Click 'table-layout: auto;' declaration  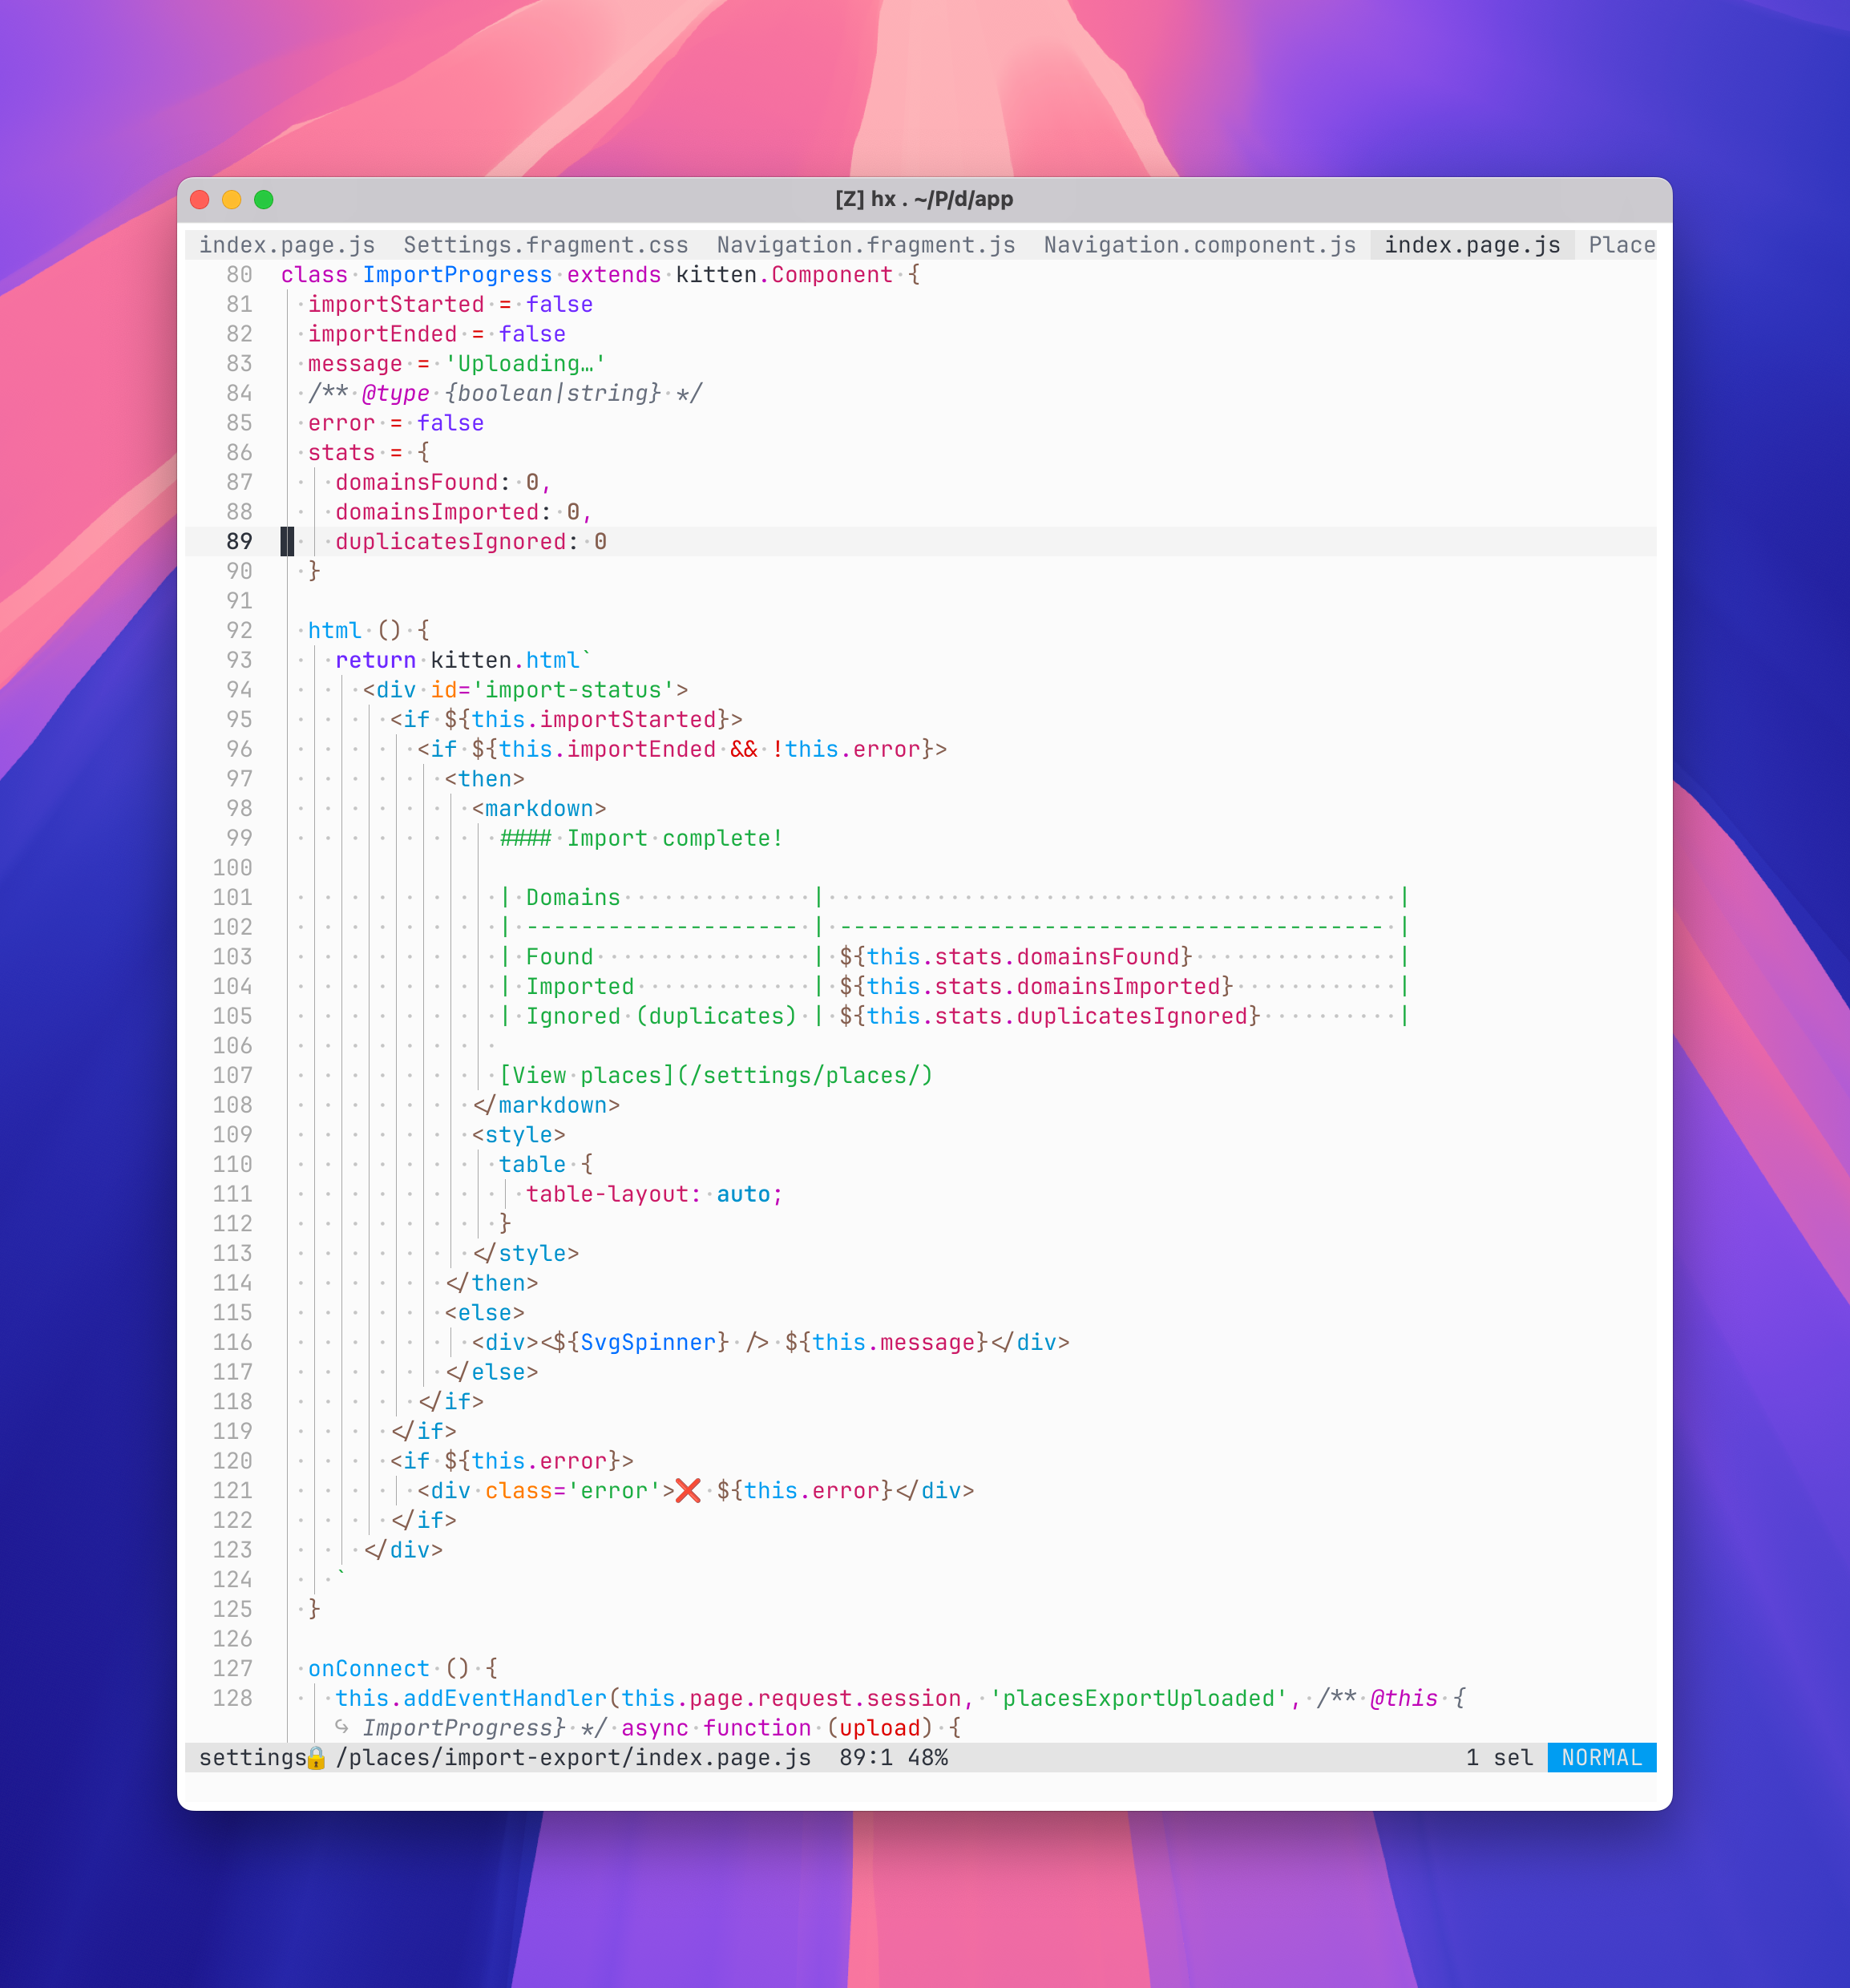(655, 1195)
